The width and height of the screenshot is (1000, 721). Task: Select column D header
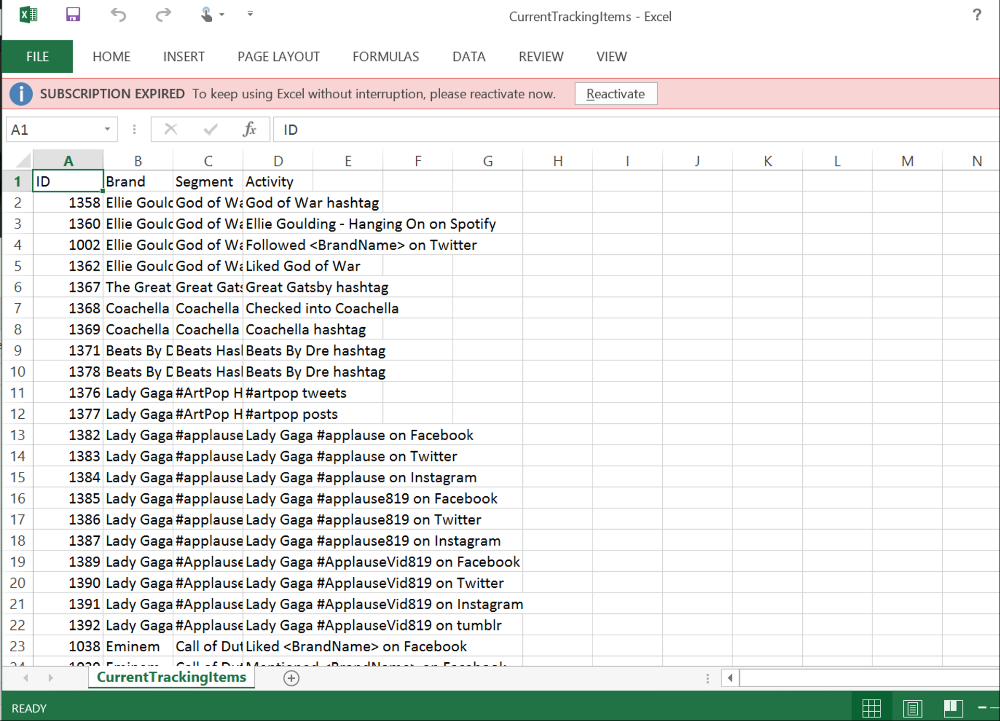pos(278,161)
